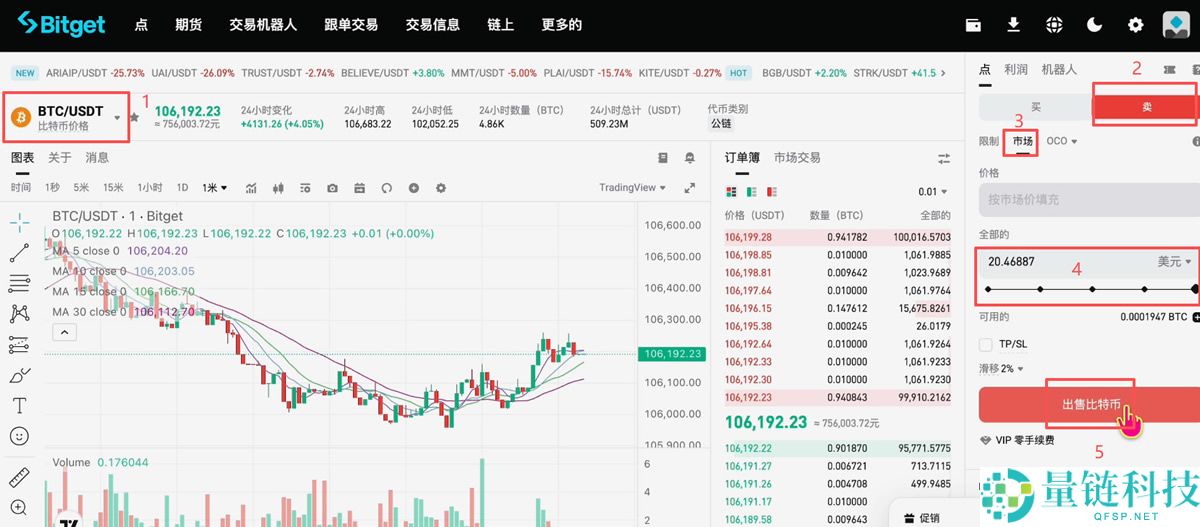Select the forecasting and measurement tool

[x=19, y=345]
